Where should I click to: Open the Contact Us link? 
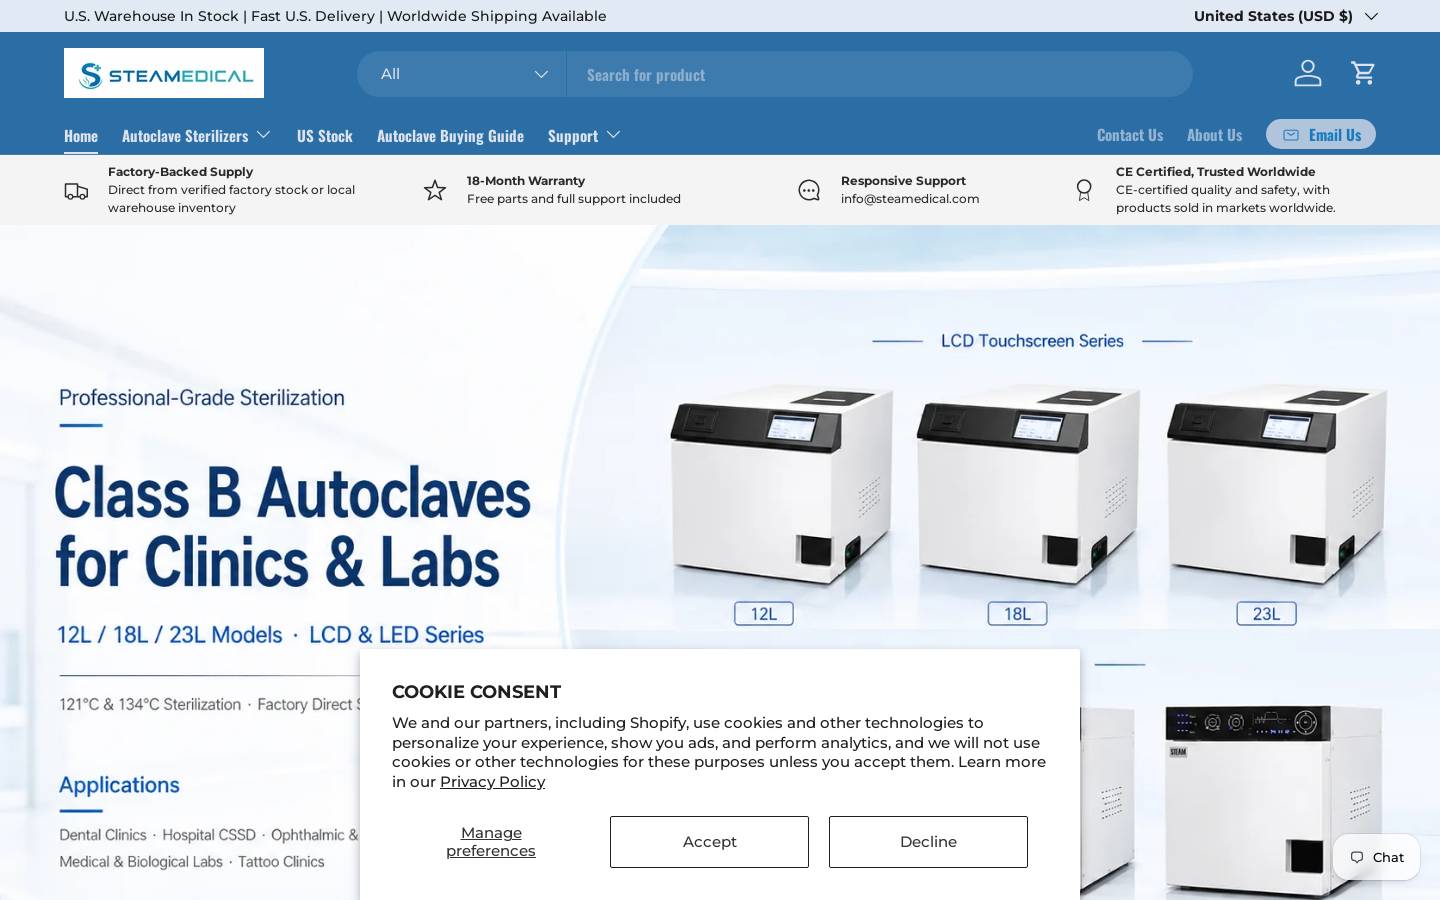click(x=1130, y=134)
